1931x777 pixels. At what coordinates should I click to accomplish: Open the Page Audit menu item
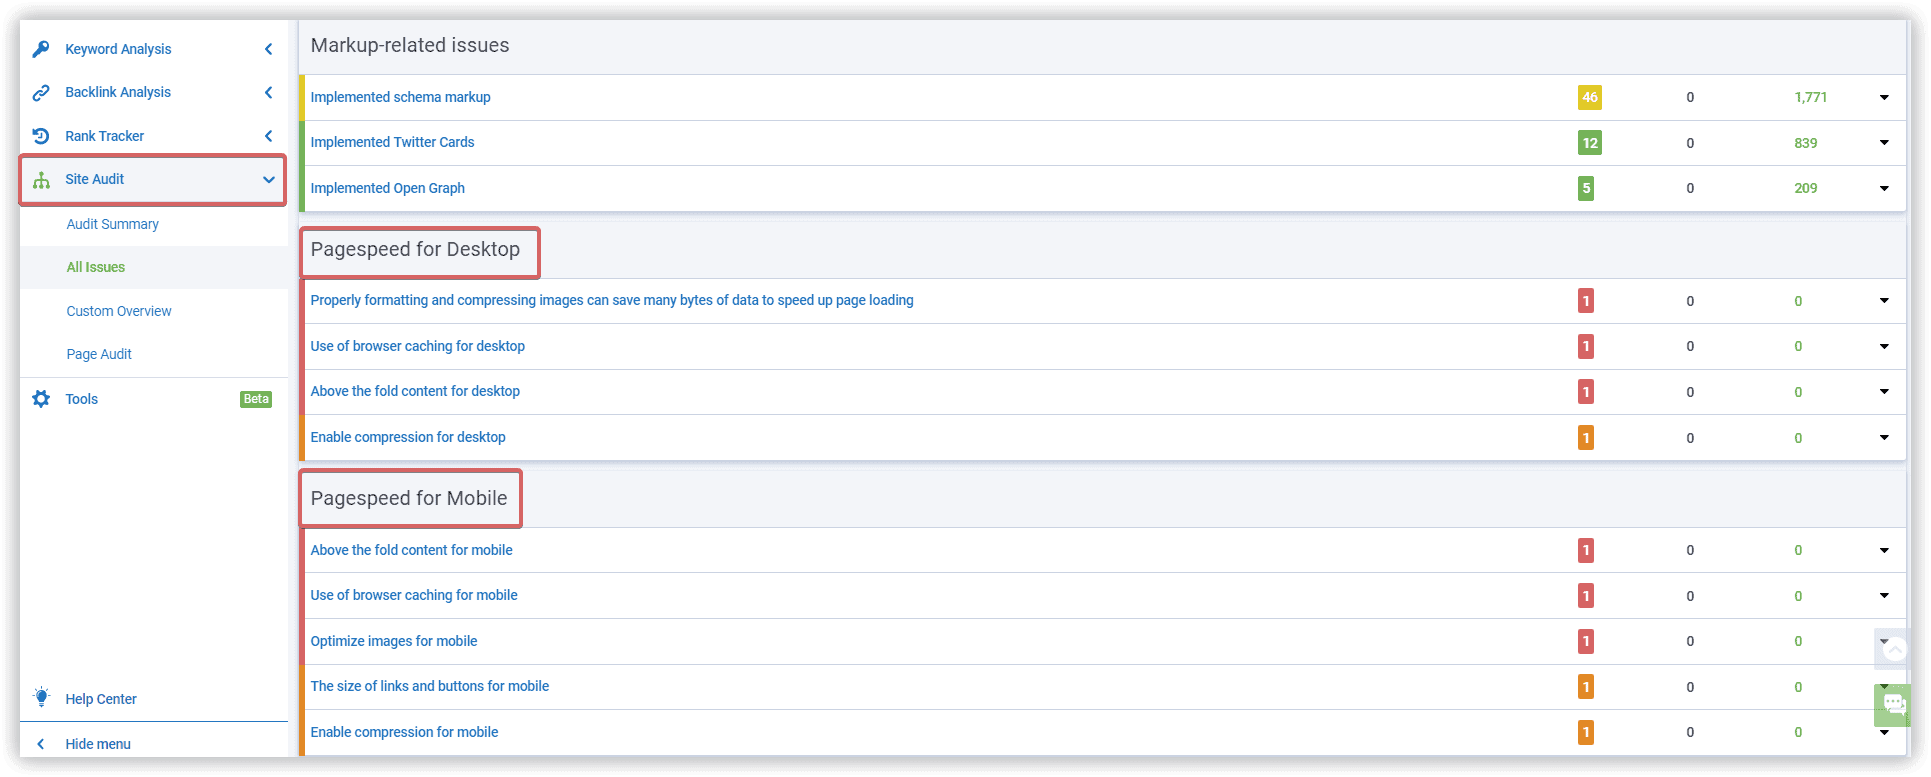(x=98, y=354)
